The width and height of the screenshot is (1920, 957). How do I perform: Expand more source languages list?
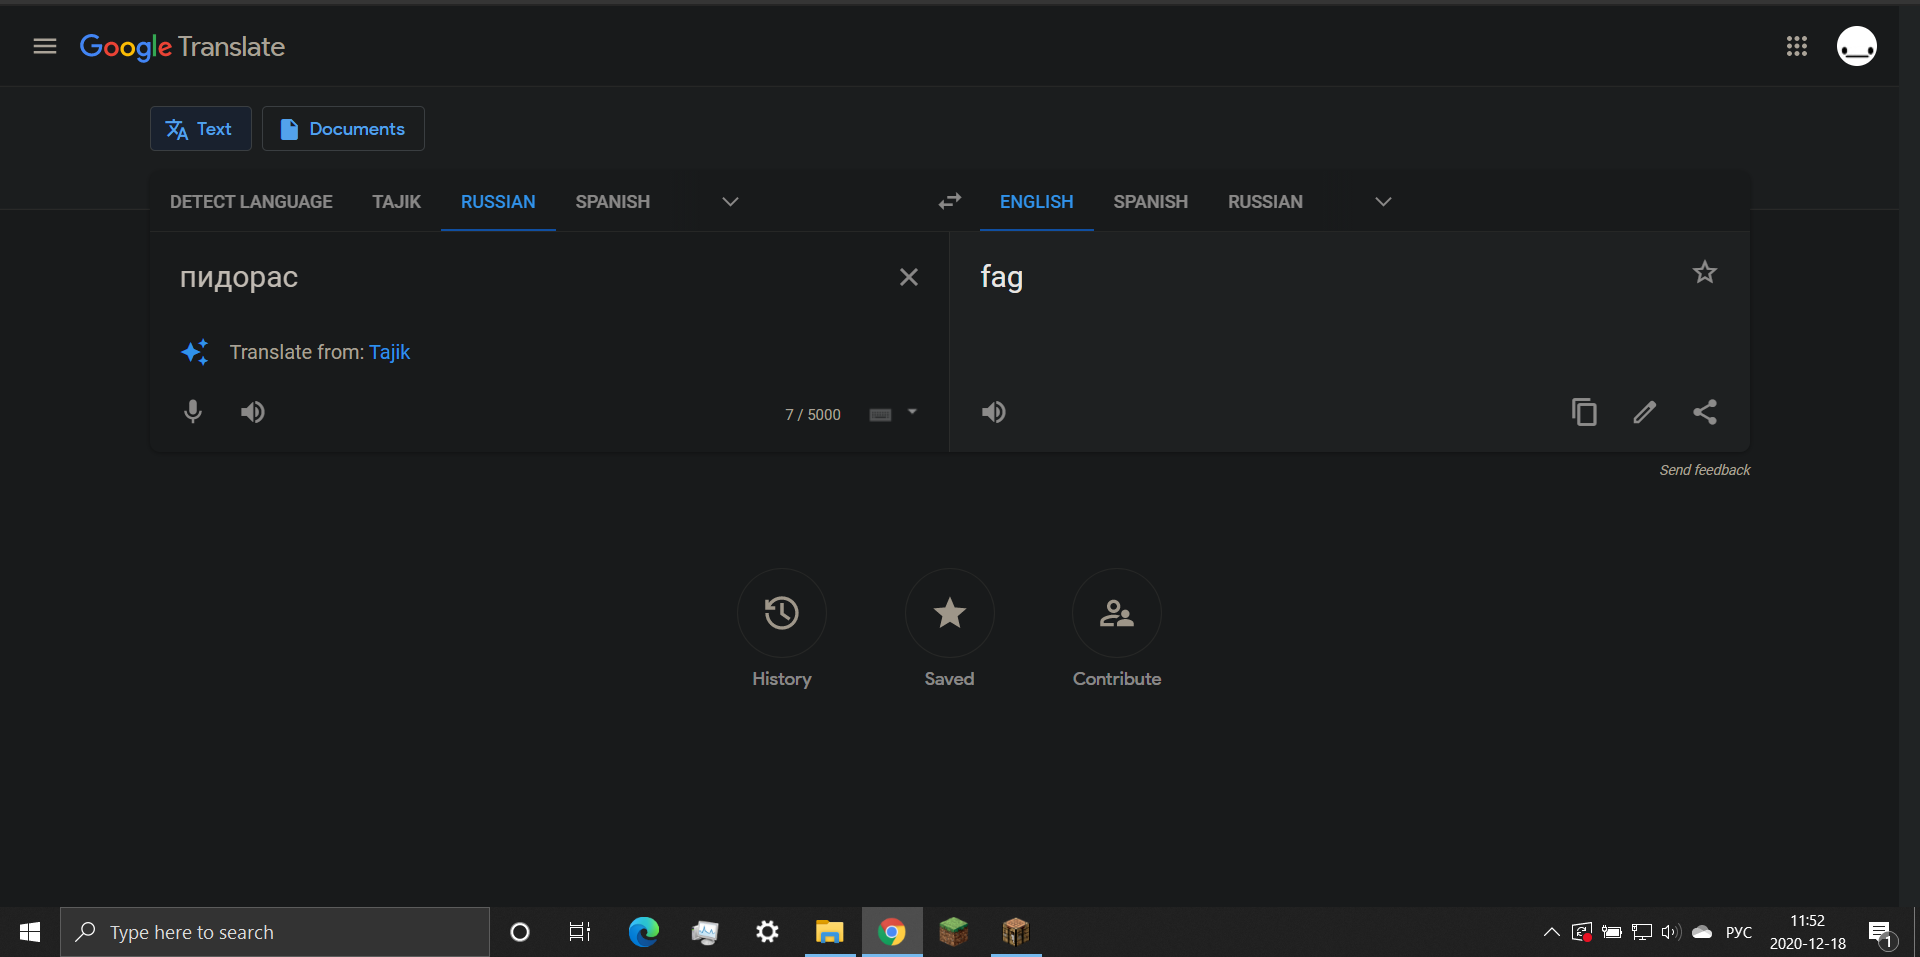tap(730, 202)
